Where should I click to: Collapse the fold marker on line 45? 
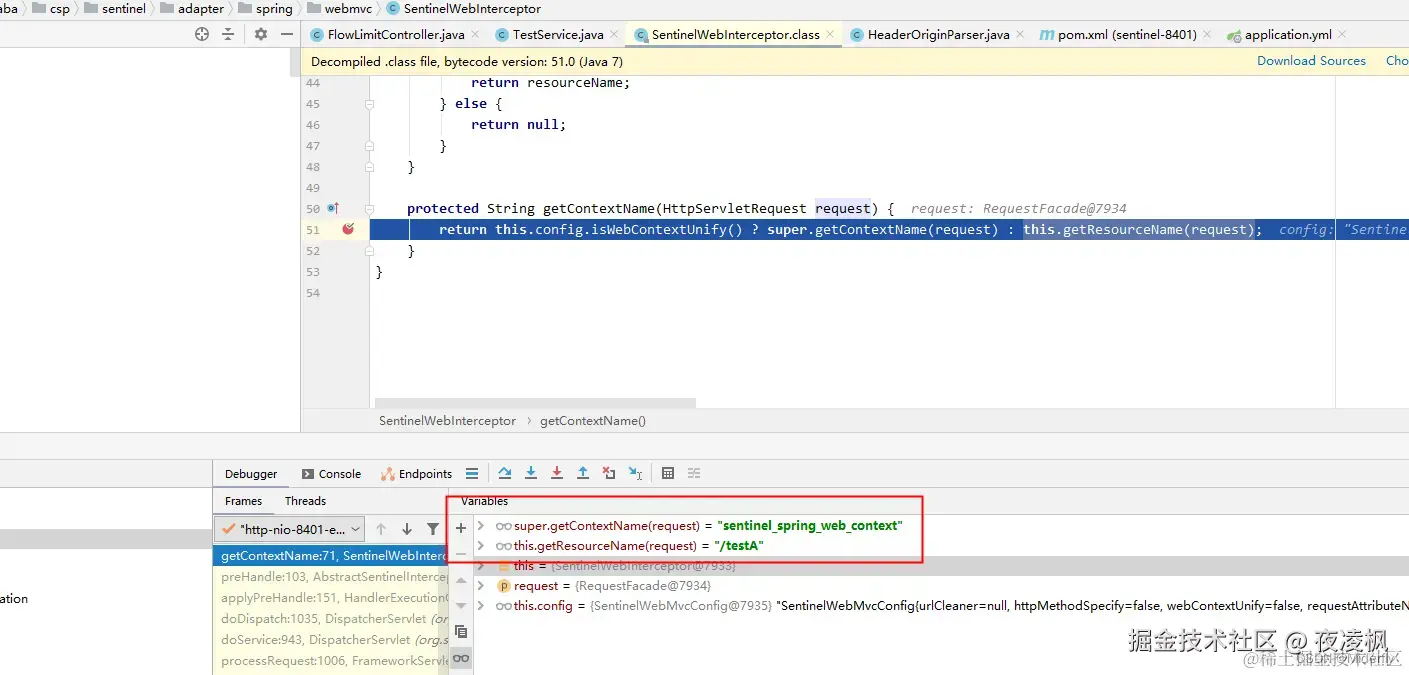[x=370, y=103]
